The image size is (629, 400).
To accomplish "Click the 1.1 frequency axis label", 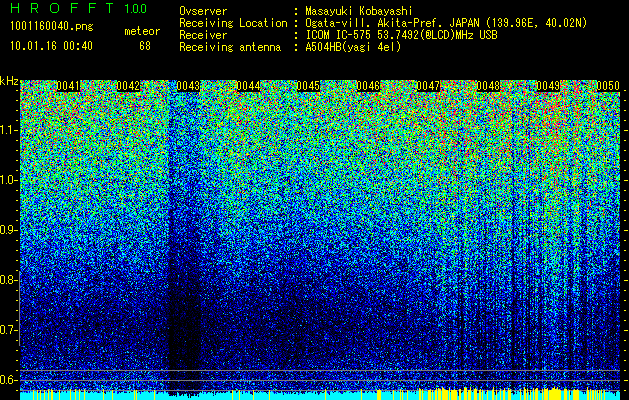I will point(9,130).
